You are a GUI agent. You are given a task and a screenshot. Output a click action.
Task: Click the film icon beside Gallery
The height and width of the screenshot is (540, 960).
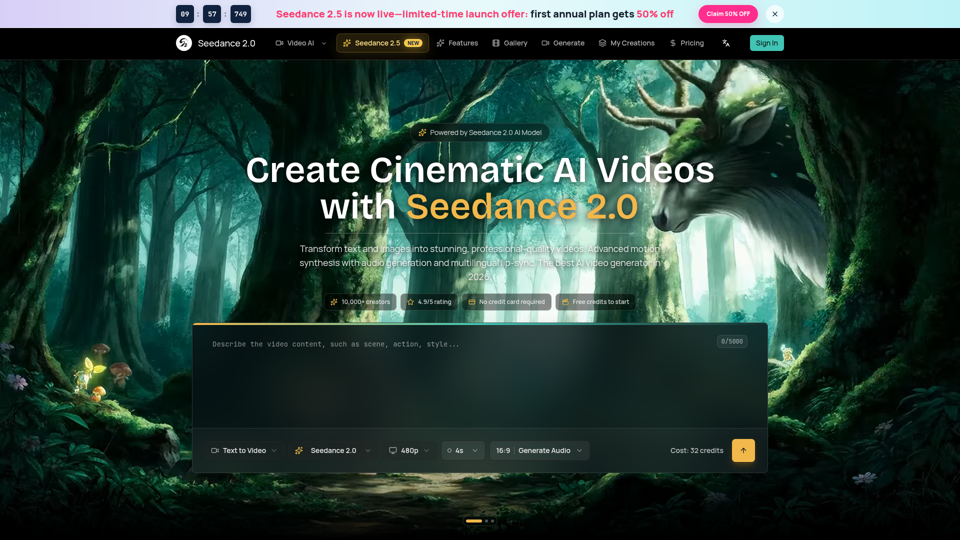[496, 43]
